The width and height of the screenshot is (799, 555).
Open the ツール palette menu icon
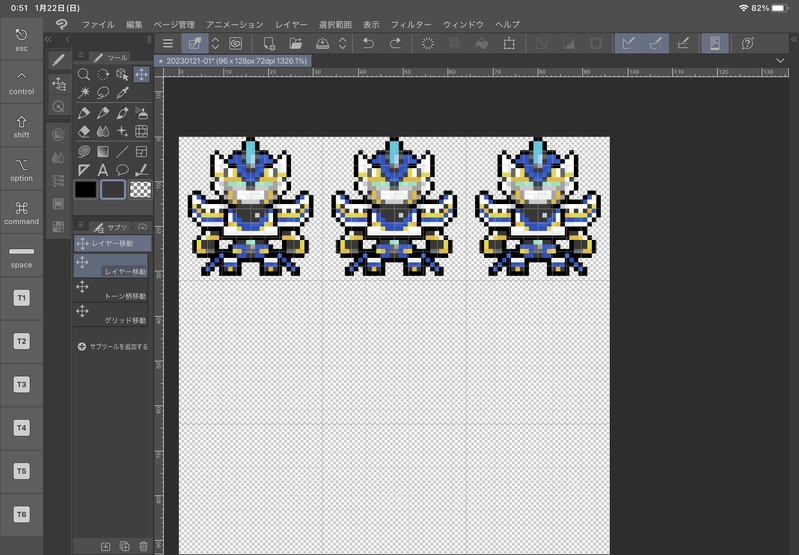[81, 55]
